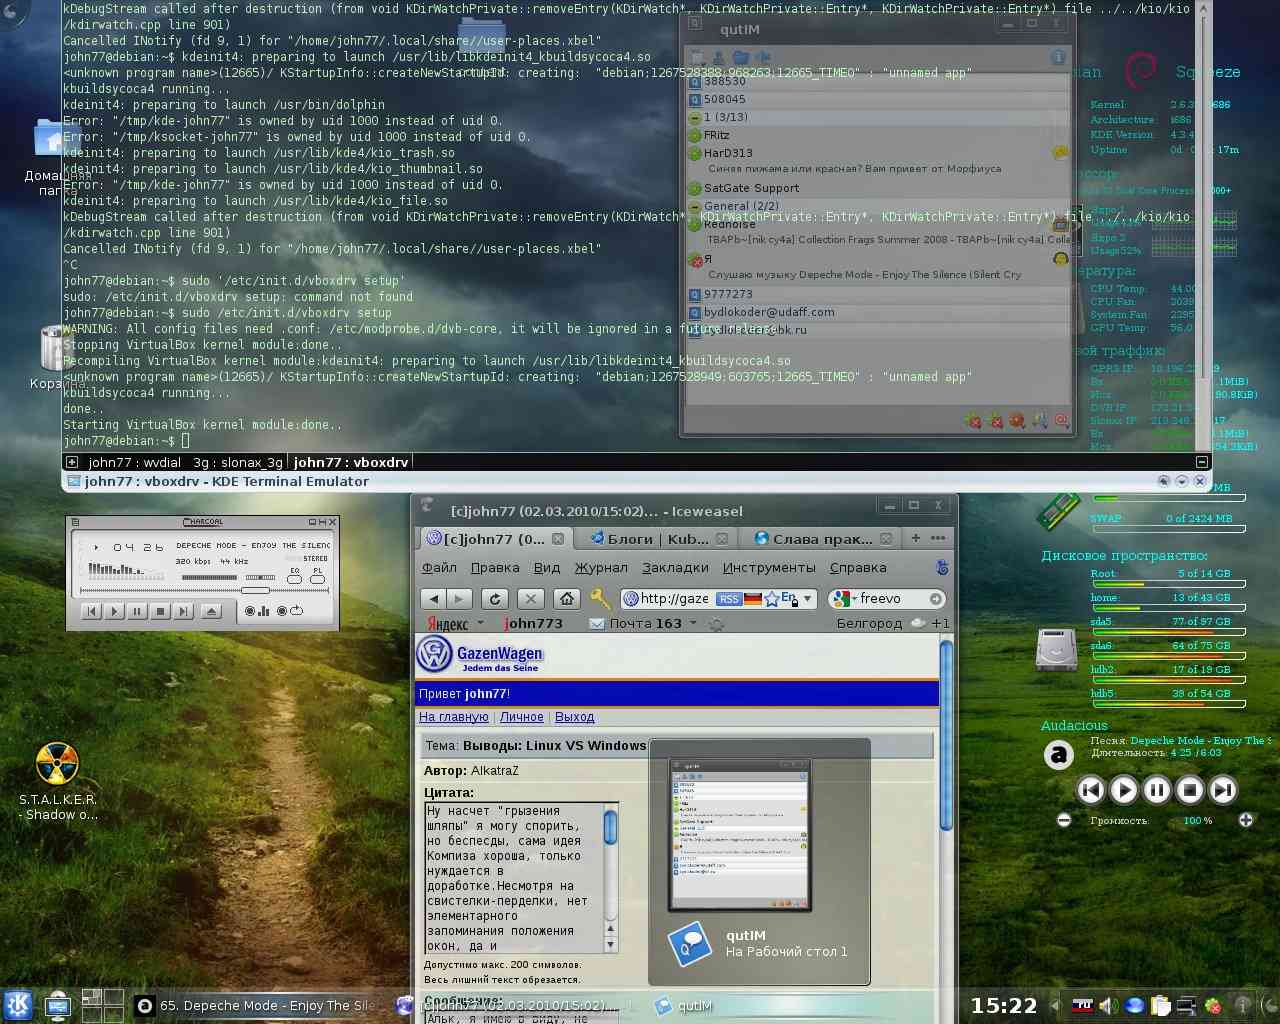Decrease volume with minus in Audacious widget

tap(1064, 820)
